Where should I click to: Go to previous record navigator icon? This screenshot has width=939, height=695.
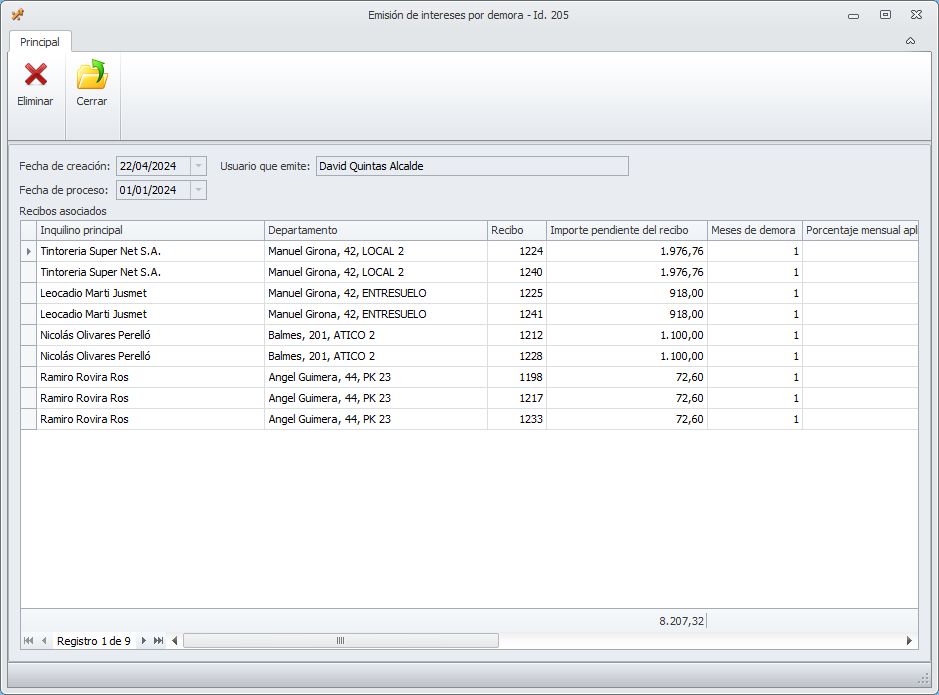(44, 640)
